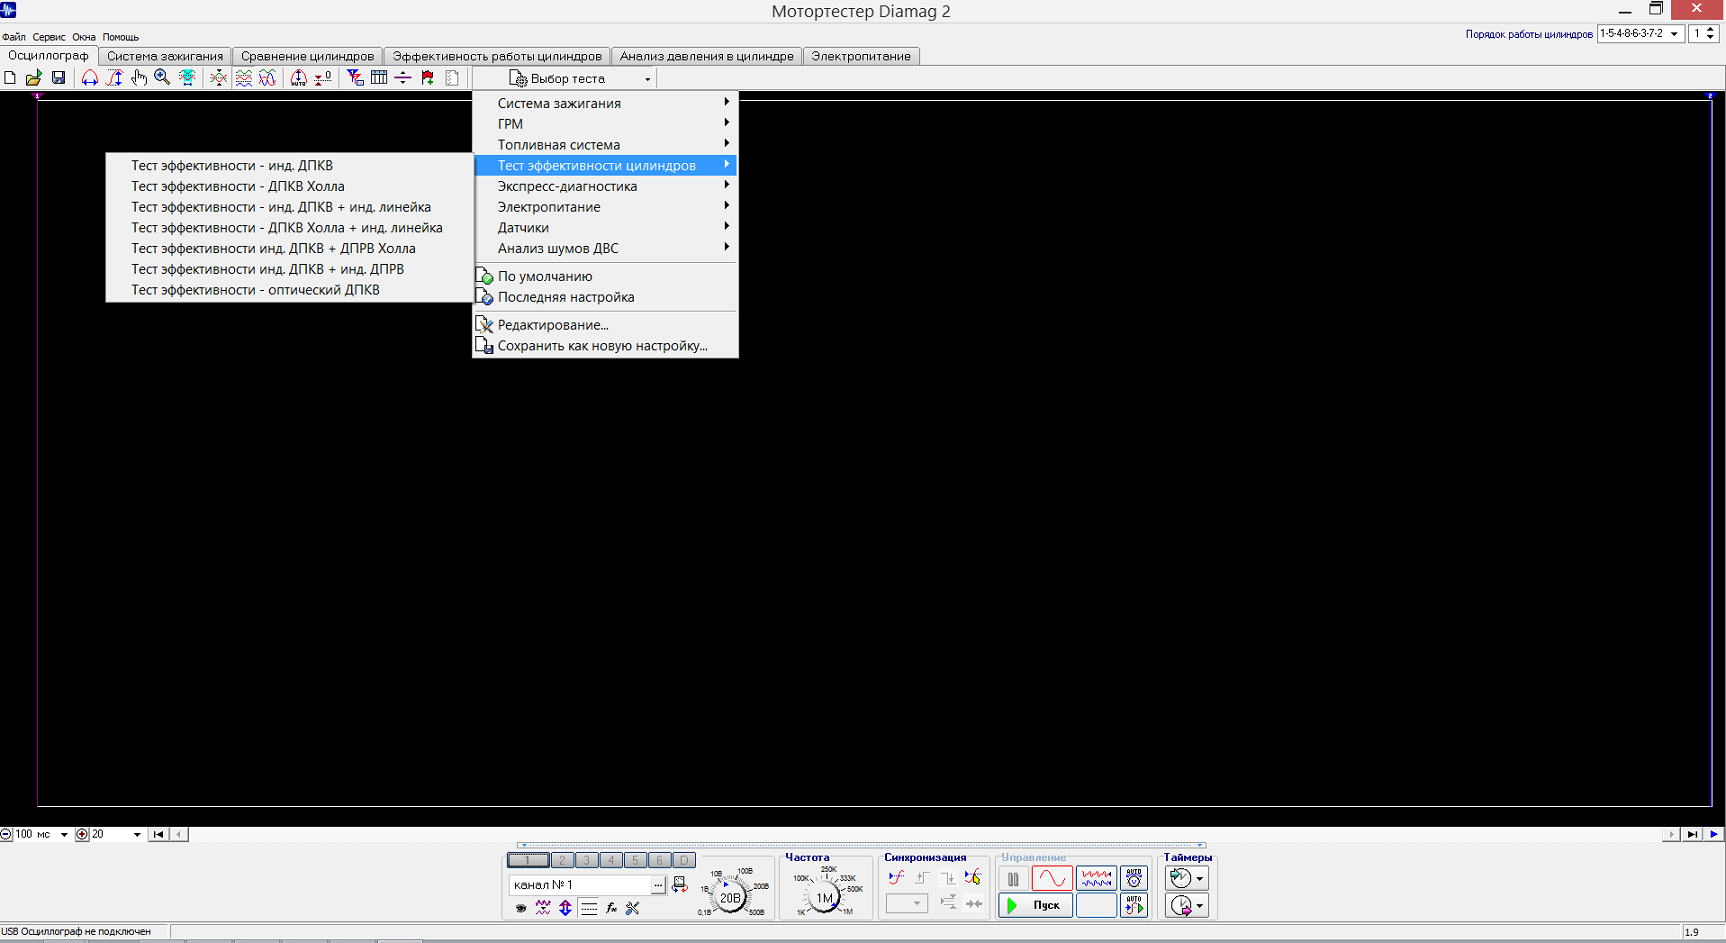Click the wrench tools icon for channel
The width and height of the screenshot is (1726, 943).
tap(632, 908)
